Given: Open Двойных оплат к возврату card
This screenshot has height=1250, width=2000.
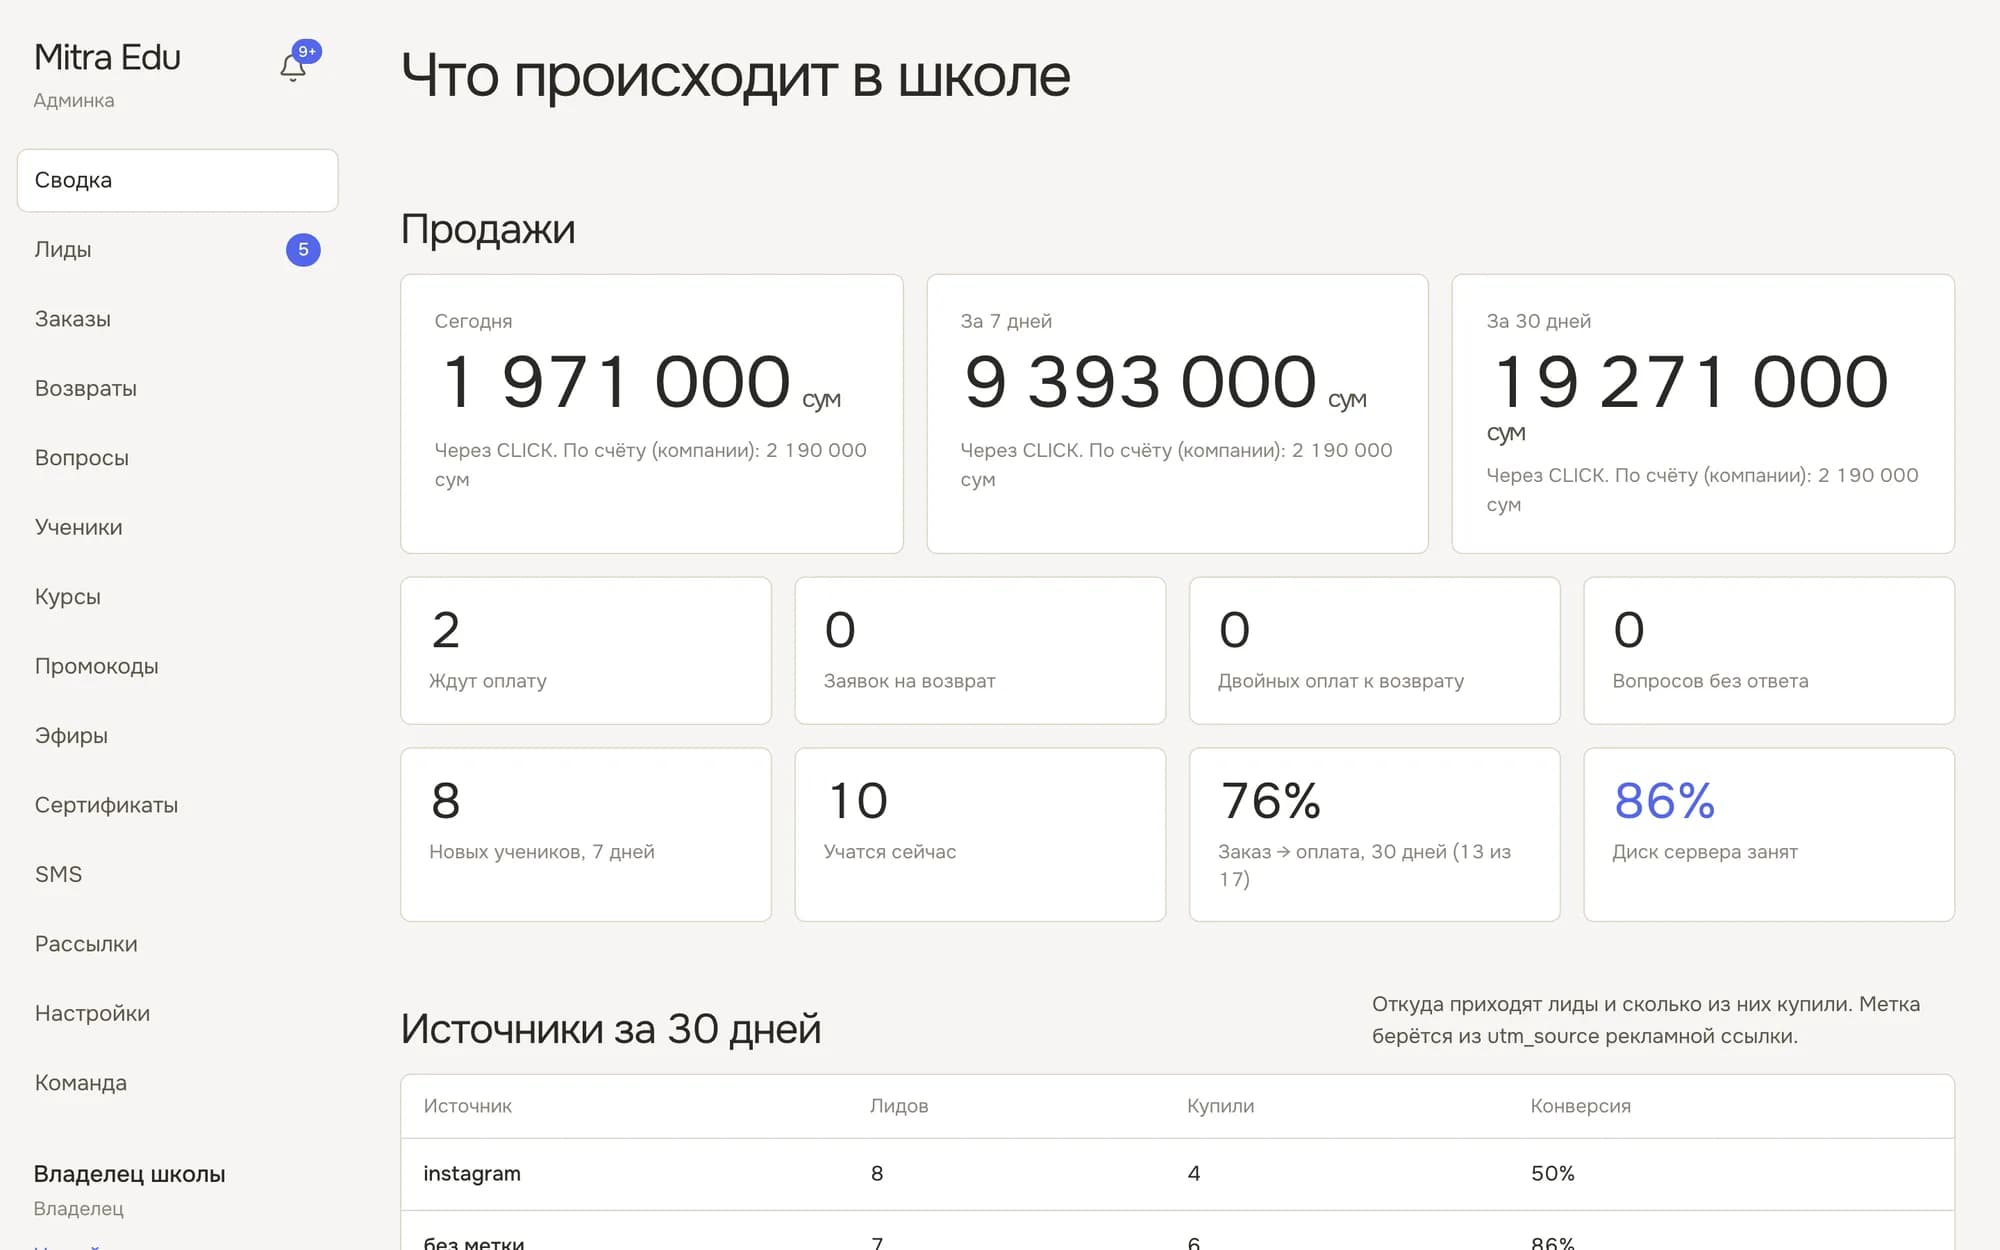Looking at the screenshot, I should pyautogui.click(x=1374, y=650).
